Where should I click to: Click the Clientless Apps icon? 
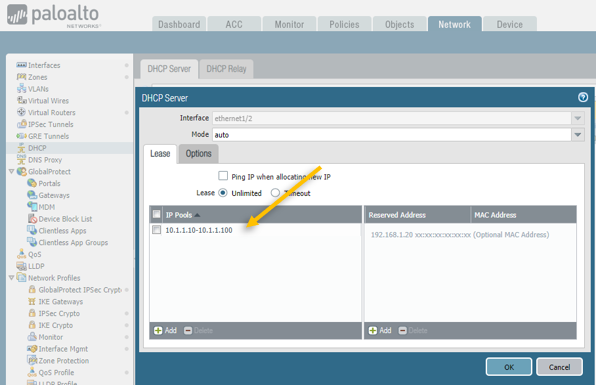32,230
